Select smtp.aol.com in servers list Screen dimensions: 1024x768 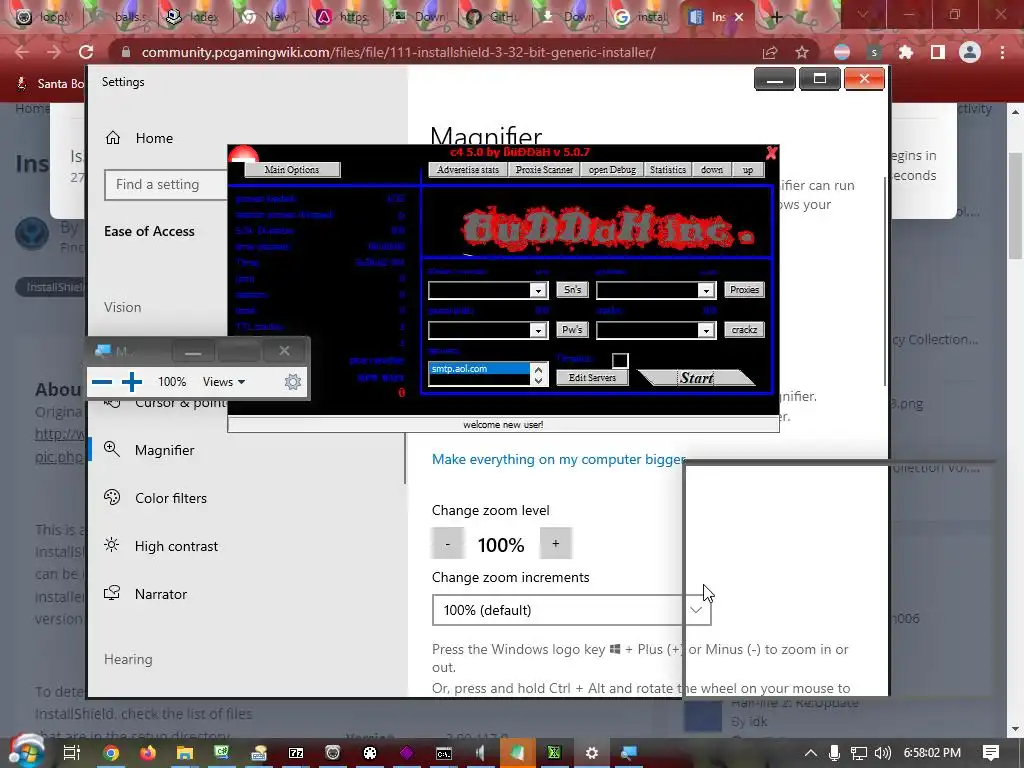pos(479,369)
